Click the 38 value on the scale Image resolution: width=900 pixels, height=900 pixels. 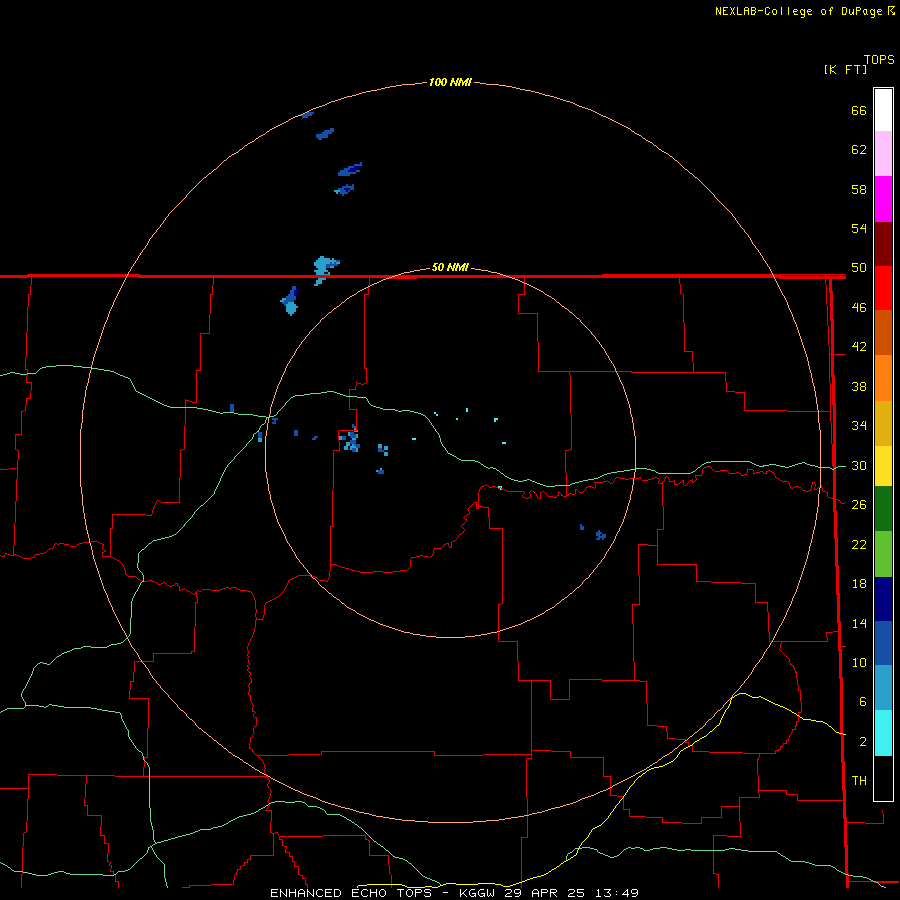click(x=859, y=387)
